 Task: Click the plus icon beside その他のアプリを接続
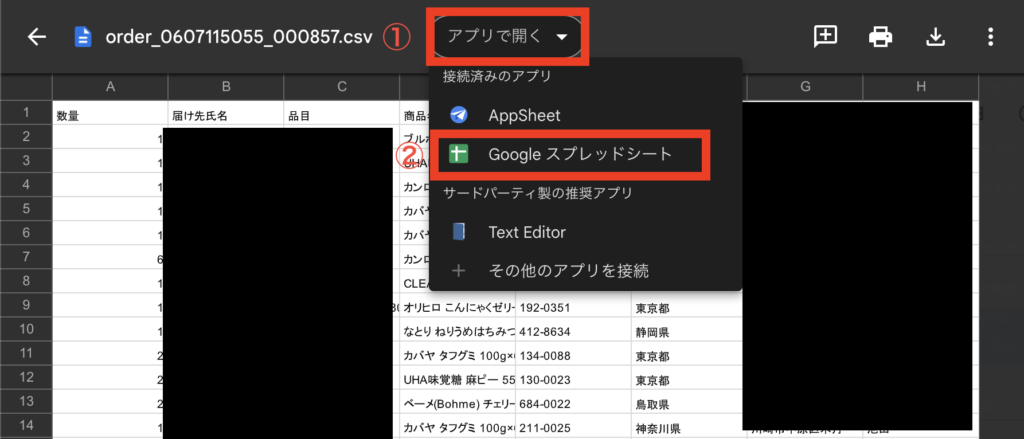(458, 270)
